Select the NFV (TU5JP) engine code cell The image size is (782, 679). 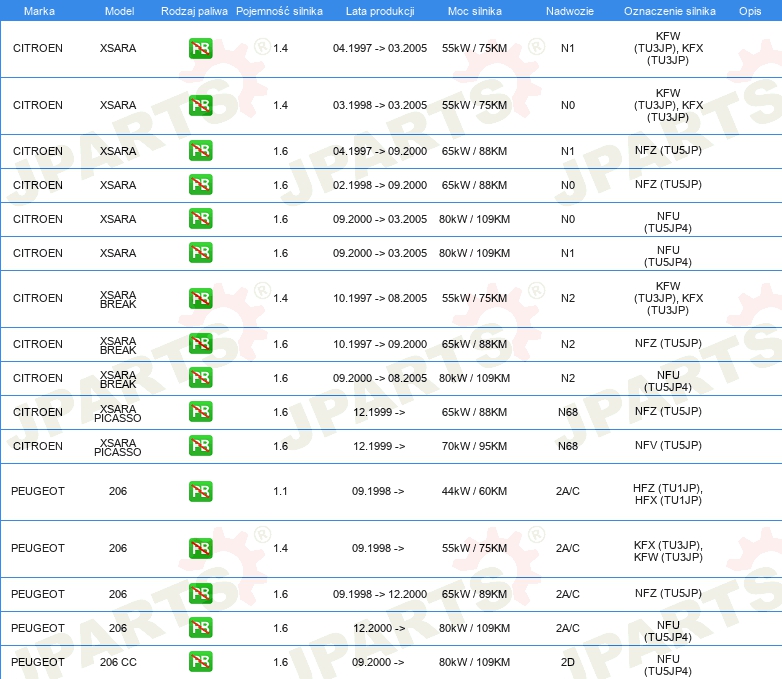point(667,446)
